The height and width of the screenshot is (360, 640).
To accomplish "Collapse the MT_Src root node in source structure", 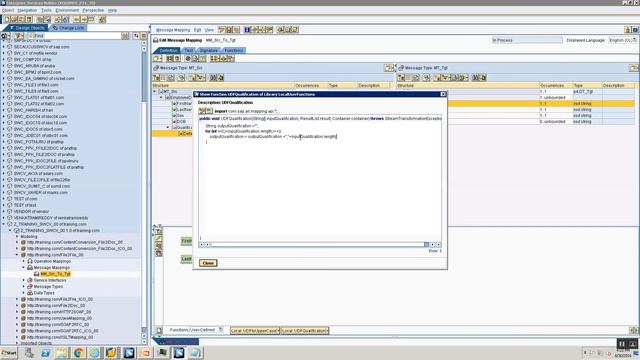I will point(155,91).
